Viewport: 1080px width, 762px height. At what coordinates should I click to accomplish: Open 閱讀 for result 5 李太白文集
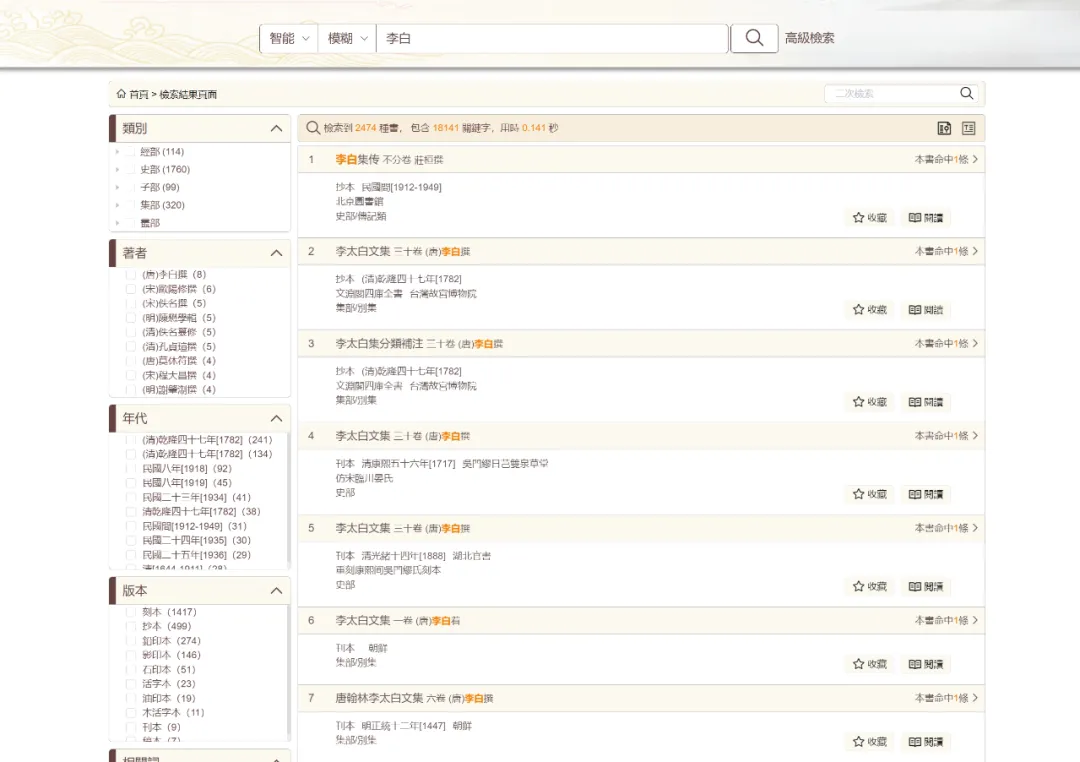(925, 586)
